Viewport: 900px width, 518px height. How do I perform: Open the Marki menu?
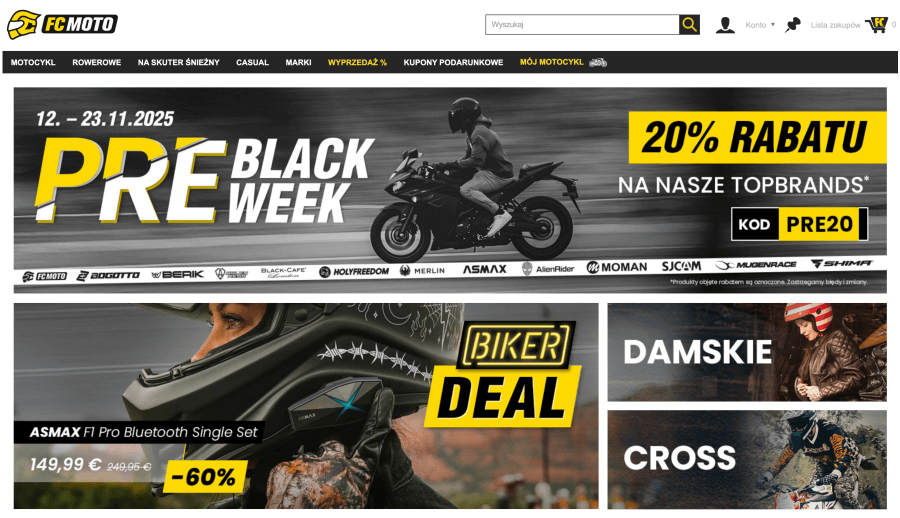click(x=298, y=62)
